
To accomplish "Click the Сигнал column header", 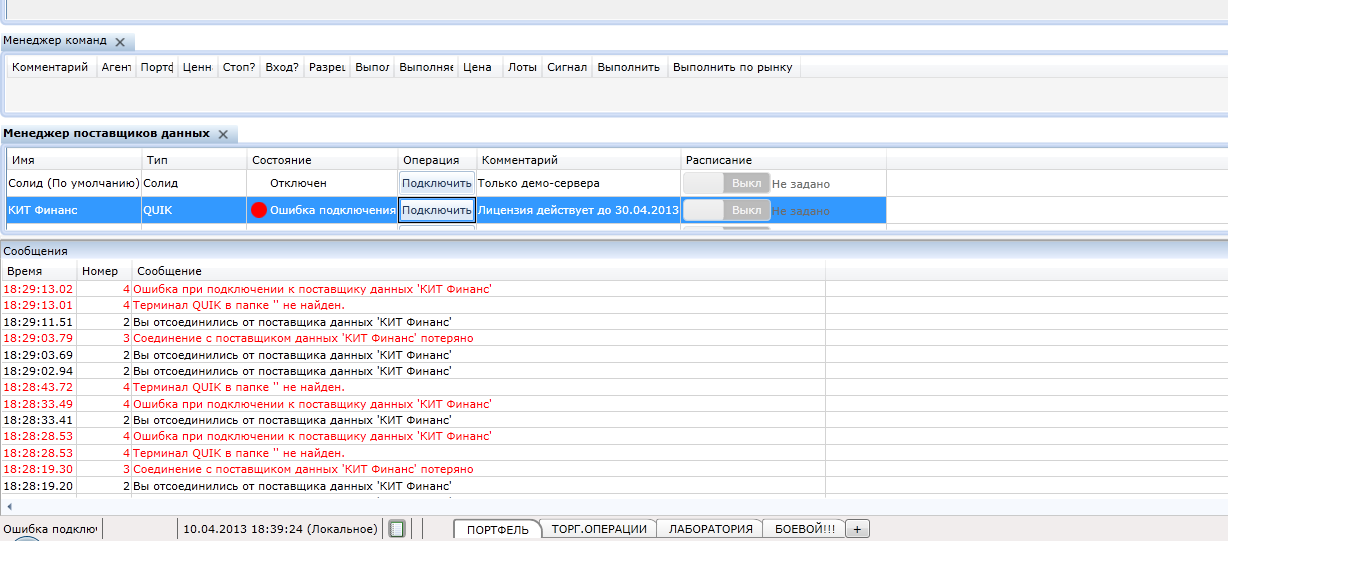I will [567, 67].
